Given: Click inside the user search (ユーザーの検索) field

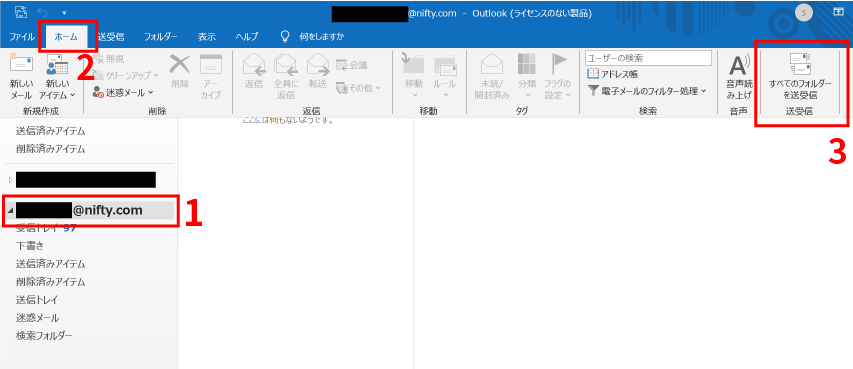Looking at the screenshot, I should [x=648, y=58].
